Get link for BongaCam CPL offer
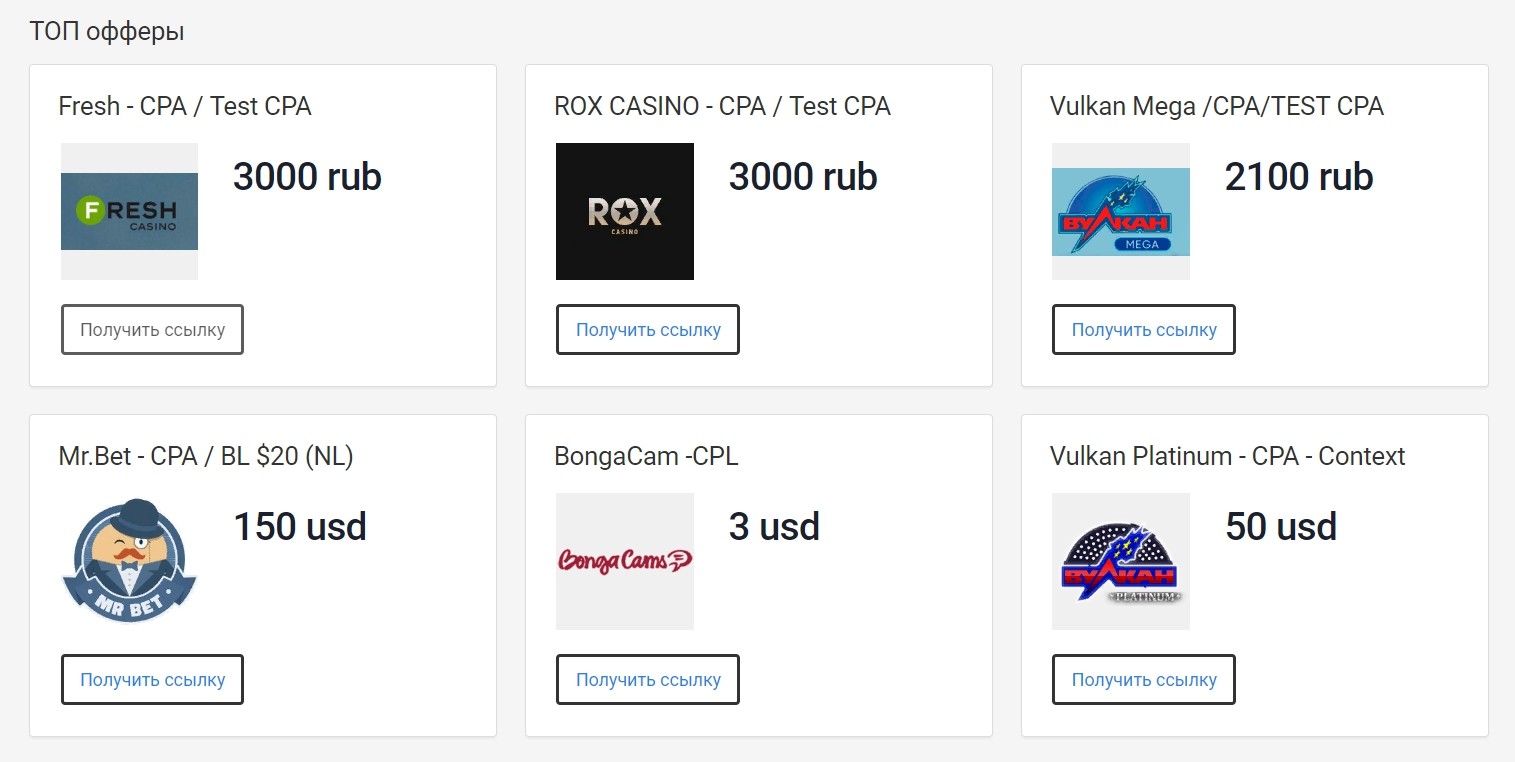The image size is (1515, 762). [x=647, y=680]
